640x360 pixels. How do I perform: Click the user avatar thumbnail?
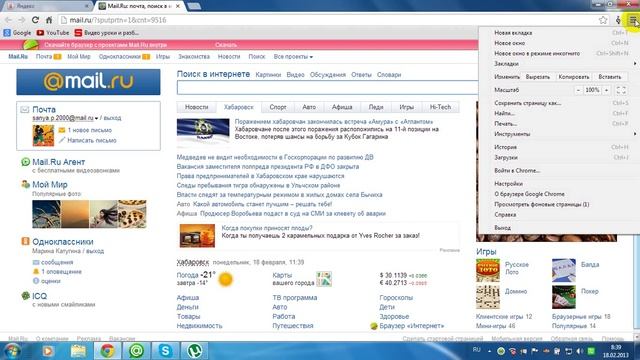pos(43,136)
